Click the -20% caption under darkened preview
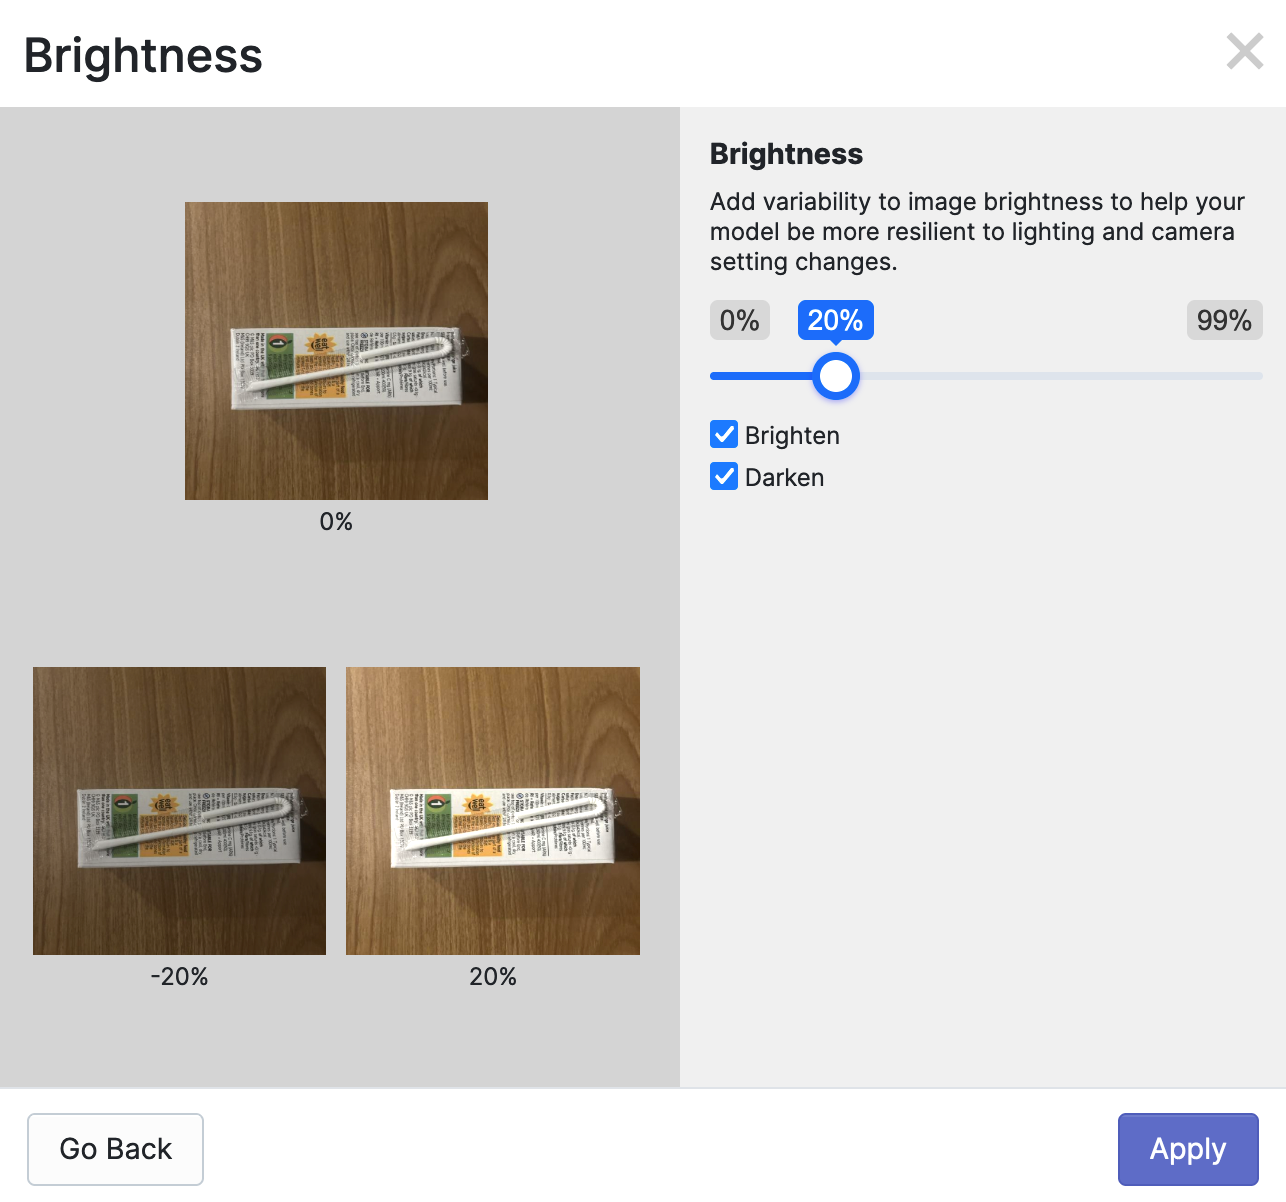Image resolution: width=1286 pixels, height=1202 pixels. (x=179, y=977)
